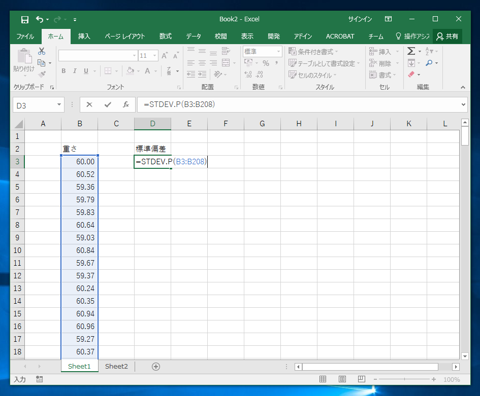Click in the formula bar text

pyautogui.click(x=180, y=104)
